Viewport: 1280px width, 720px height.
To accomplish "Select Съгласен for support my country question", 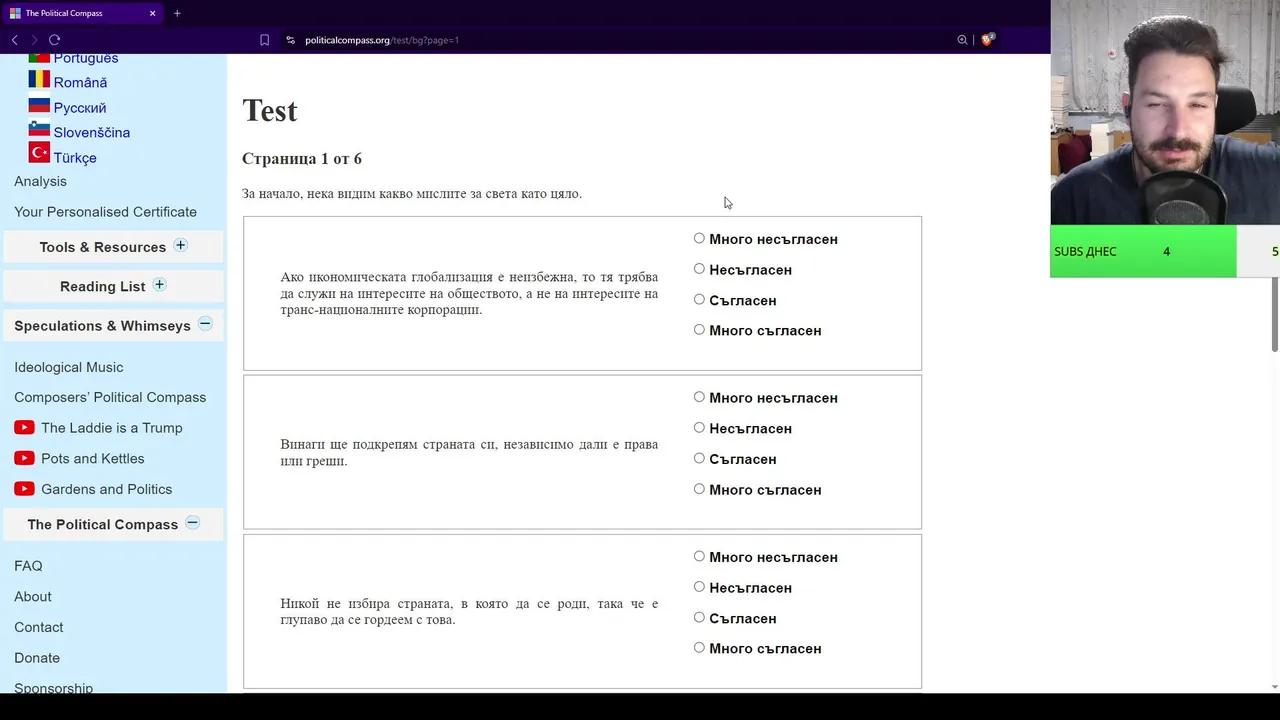I will point(699,458).
